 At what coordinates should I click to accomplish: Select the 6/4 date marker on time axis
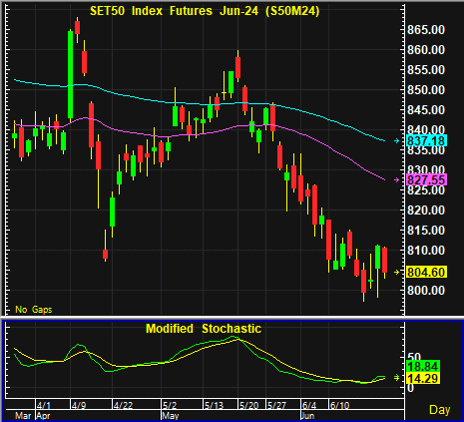pyautogui.click(x=309, y=405)
